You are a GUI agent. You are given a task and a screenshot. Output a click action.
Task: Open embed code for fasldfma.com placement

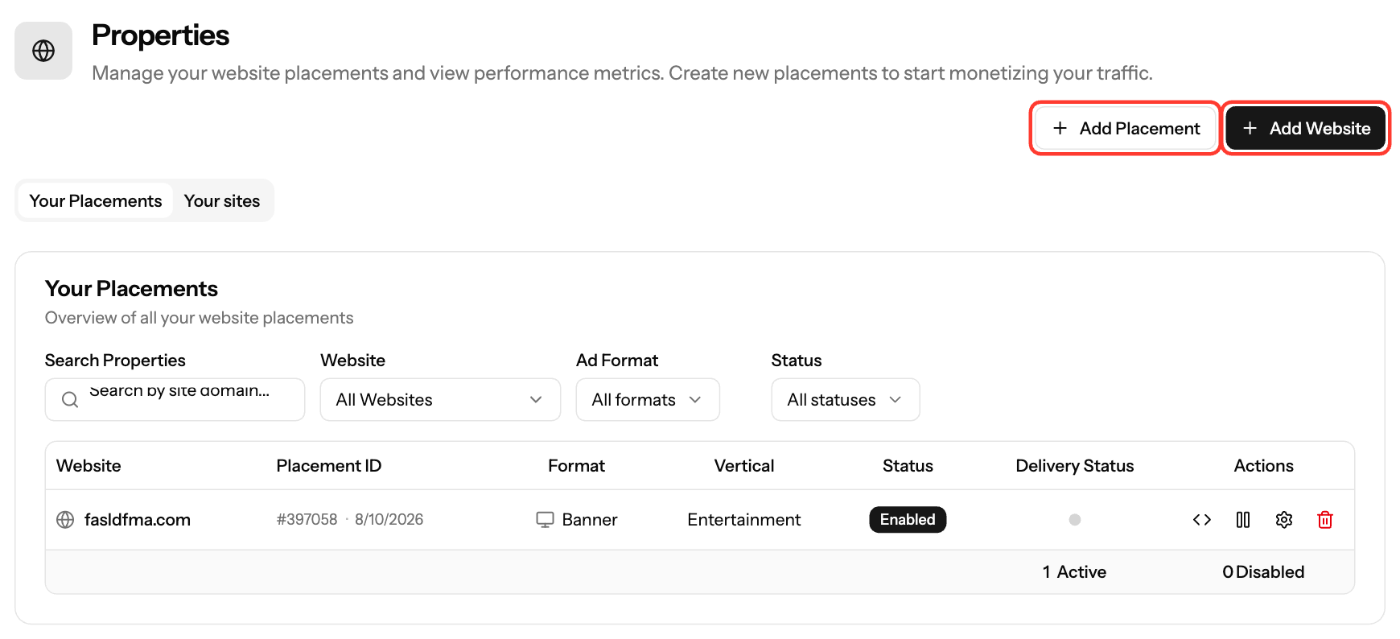[1202, 520]
